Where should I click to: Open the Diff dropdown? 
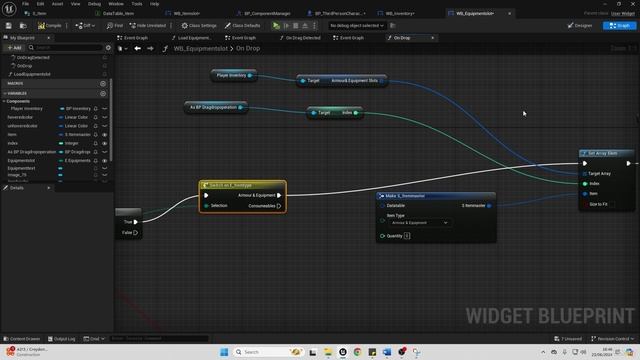pos(85,26)
